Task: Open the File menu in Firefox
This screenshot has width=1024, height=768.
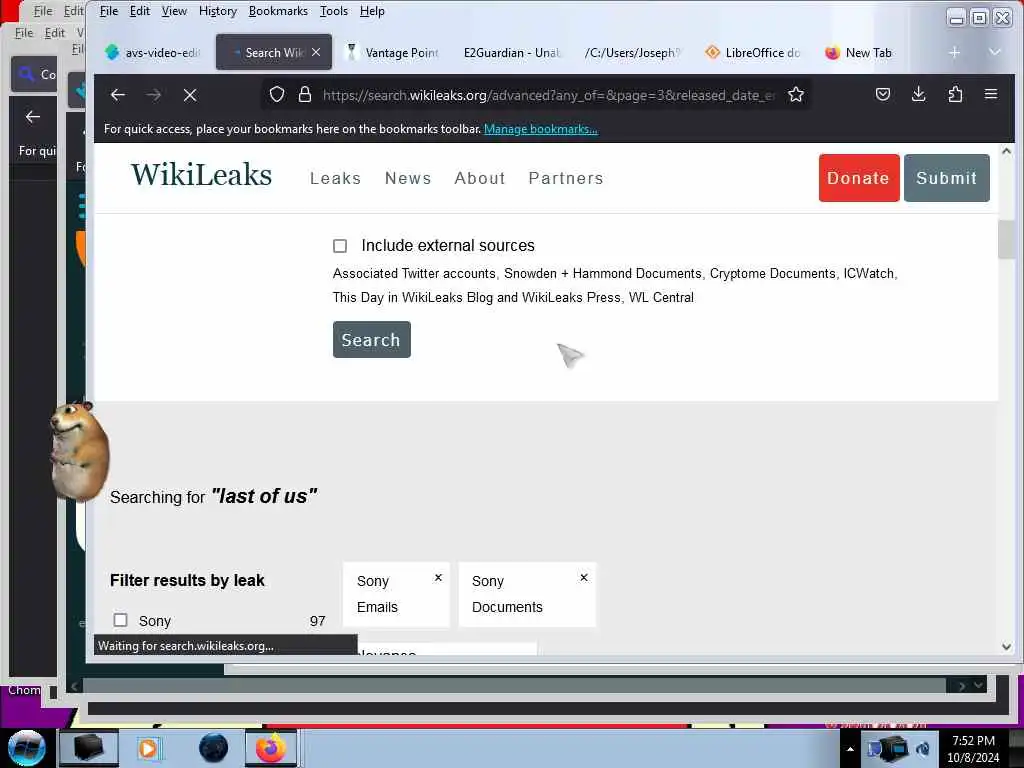Action: tap(108, 11)
